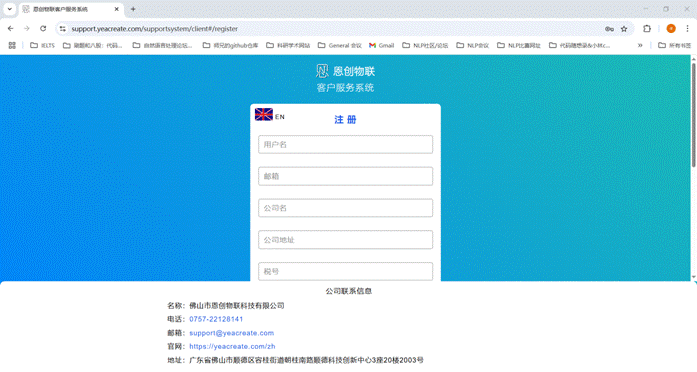Open password manager key icon
The height and width of the screenshot is (372, 697).
coord(609,29)
